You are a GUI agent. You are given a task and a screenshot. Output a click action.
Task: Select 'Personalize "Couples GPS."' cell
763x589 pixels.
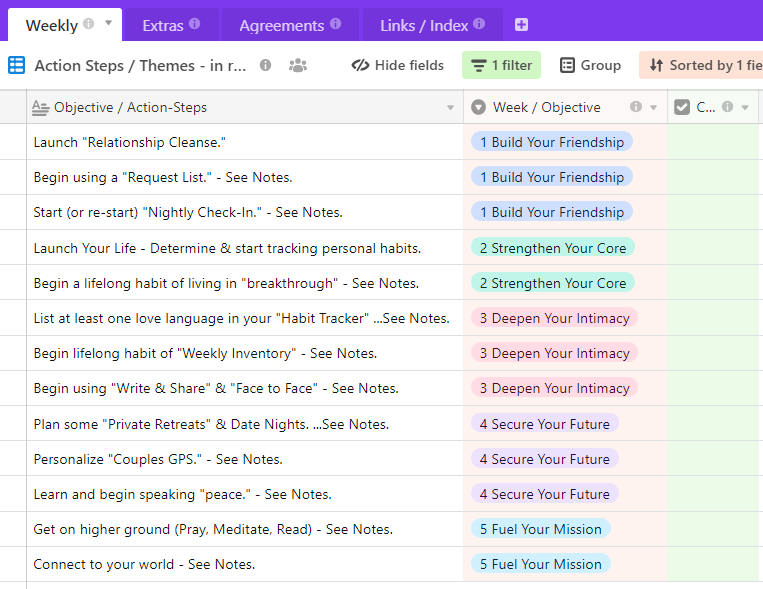(245, 459)
